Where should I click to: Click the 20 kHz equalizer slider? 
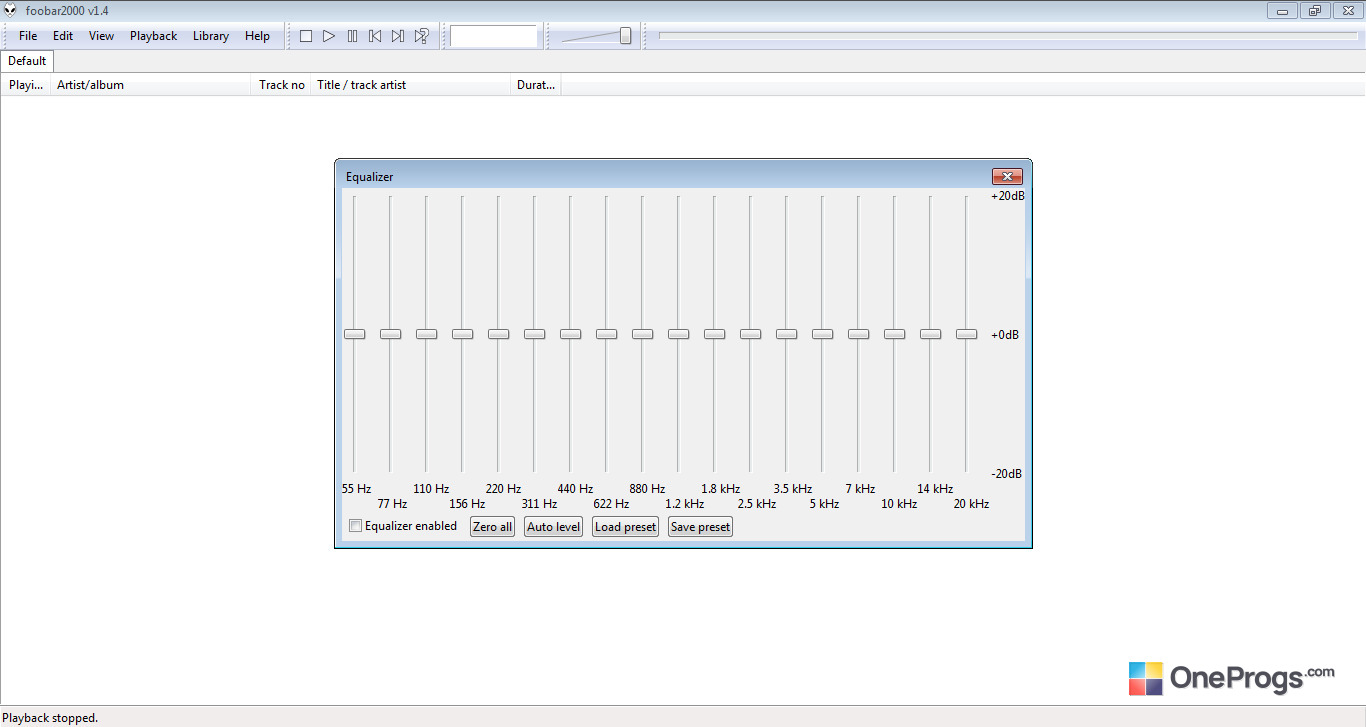[966, 334]
